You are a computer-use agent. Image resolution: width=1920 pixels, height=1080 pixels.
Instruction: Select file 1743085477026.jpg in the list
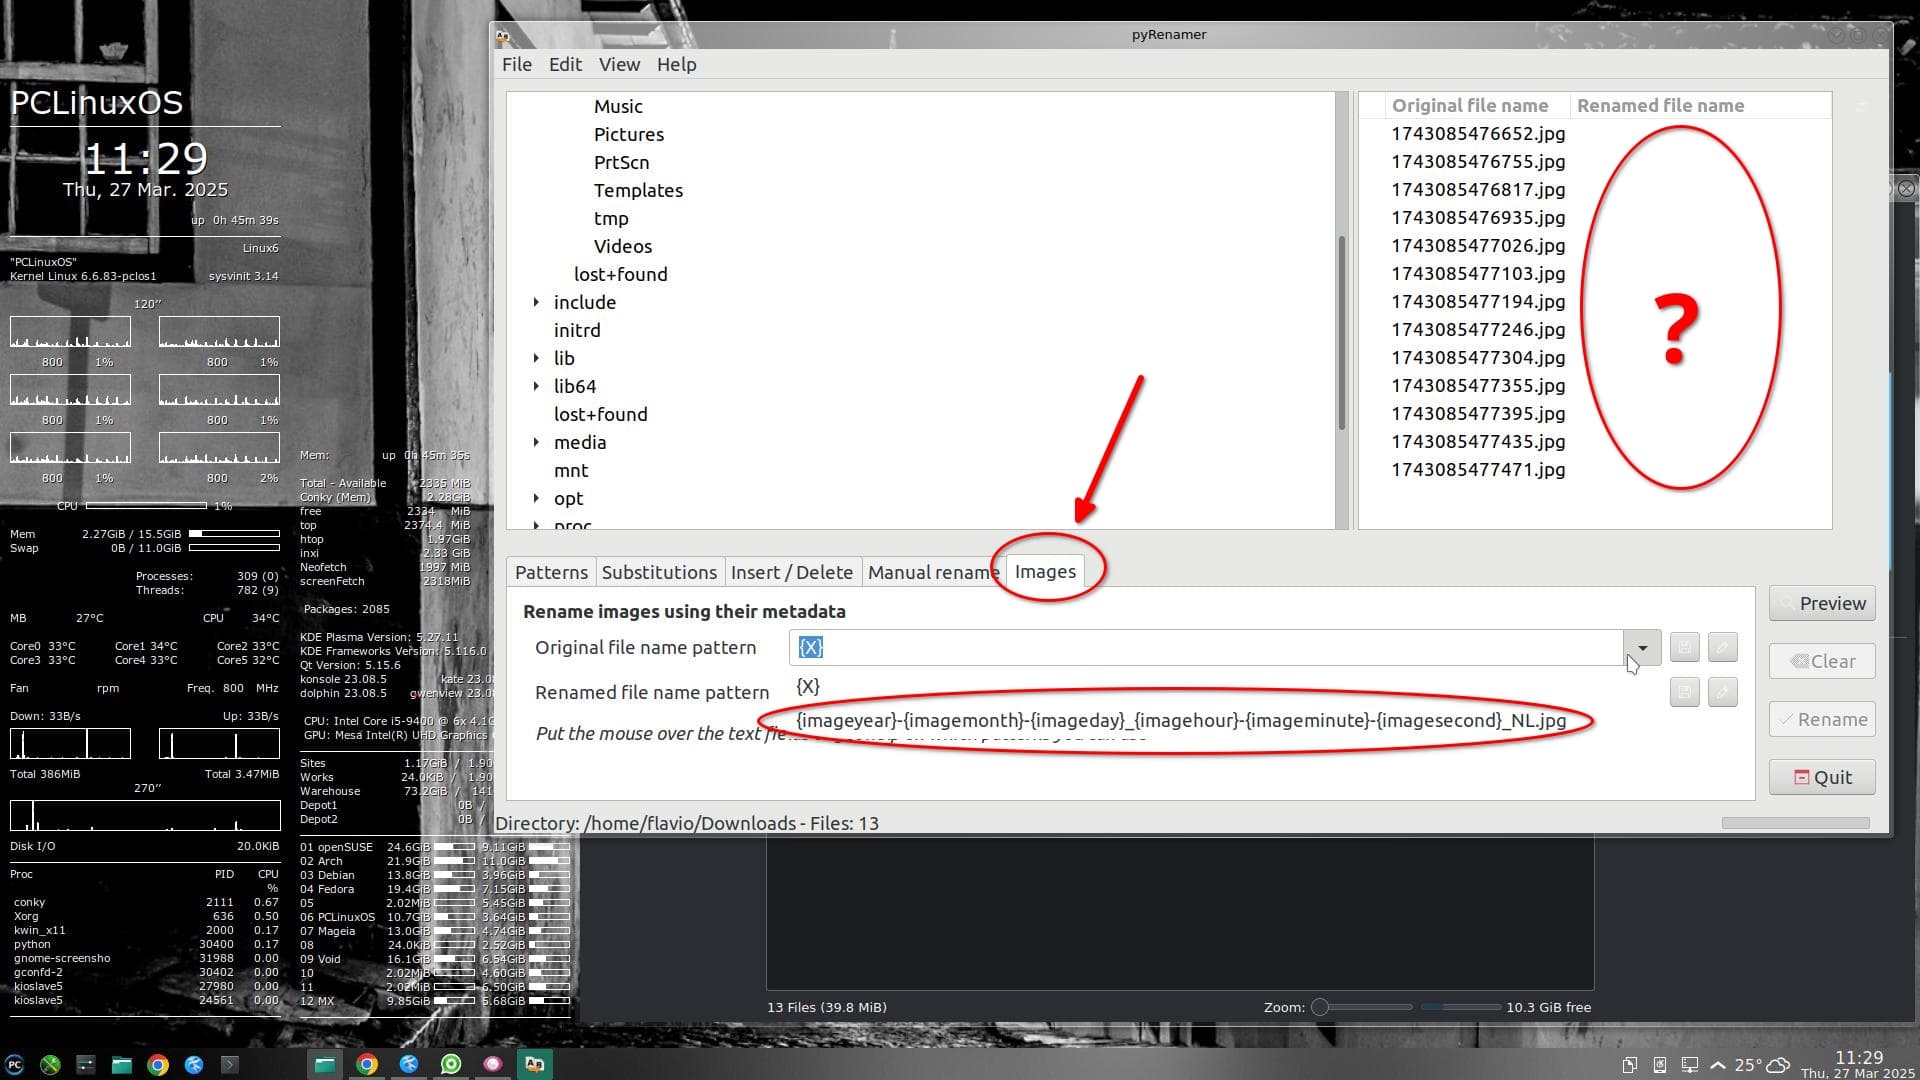(x=1477, y=246)
